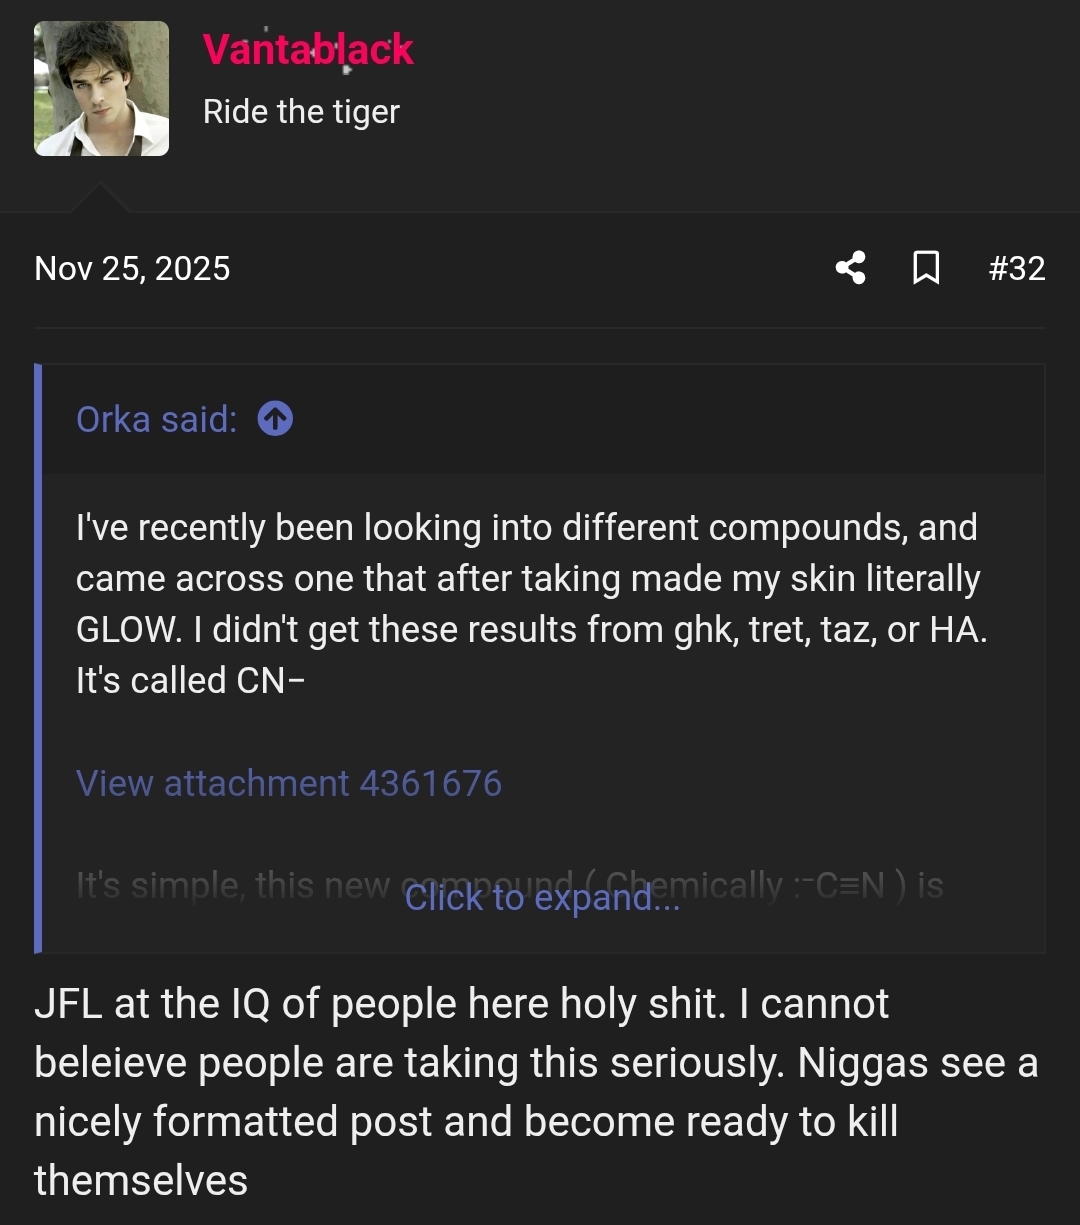Click the post number #32 permalink

click(1017, 268)
